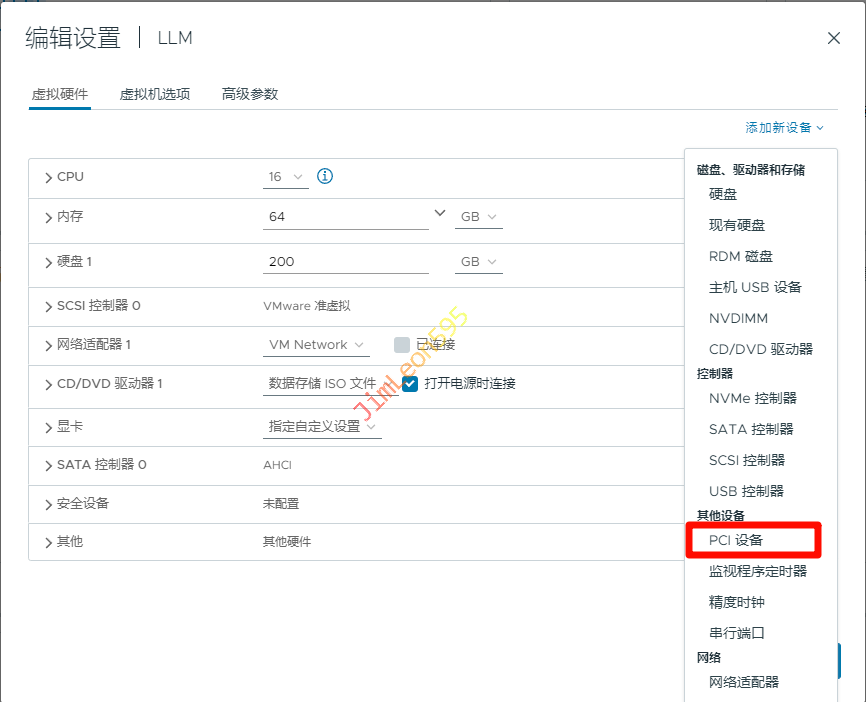
Task: Open the CPU count dropdown
Action: (x=286, y=177)
